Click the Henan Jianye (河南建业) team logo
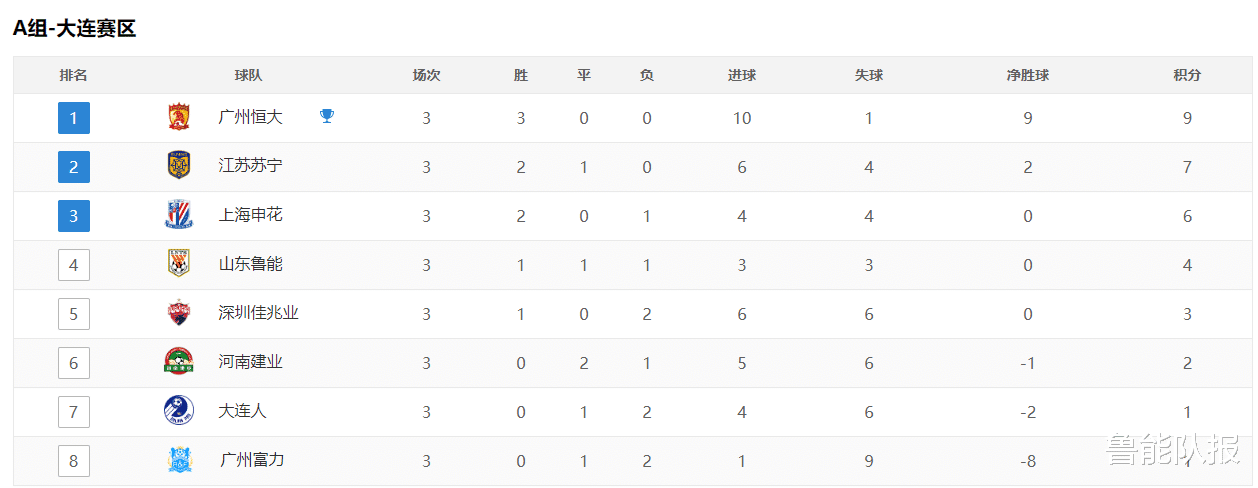The width and height of the screenshot is (1258, 488). [x=178, y=362]
